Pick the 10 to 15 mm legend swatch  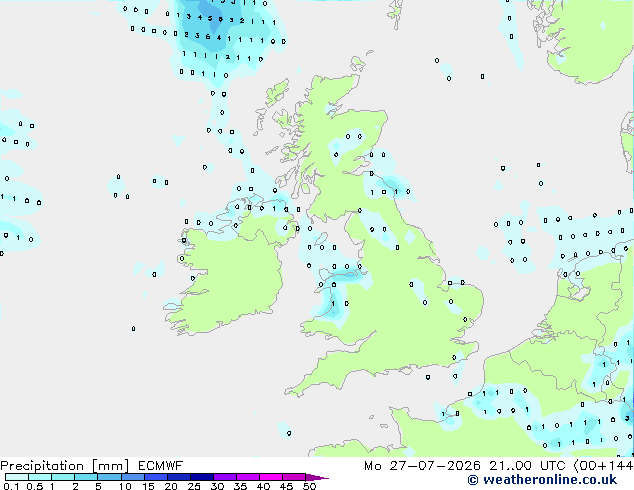(133, 477)
